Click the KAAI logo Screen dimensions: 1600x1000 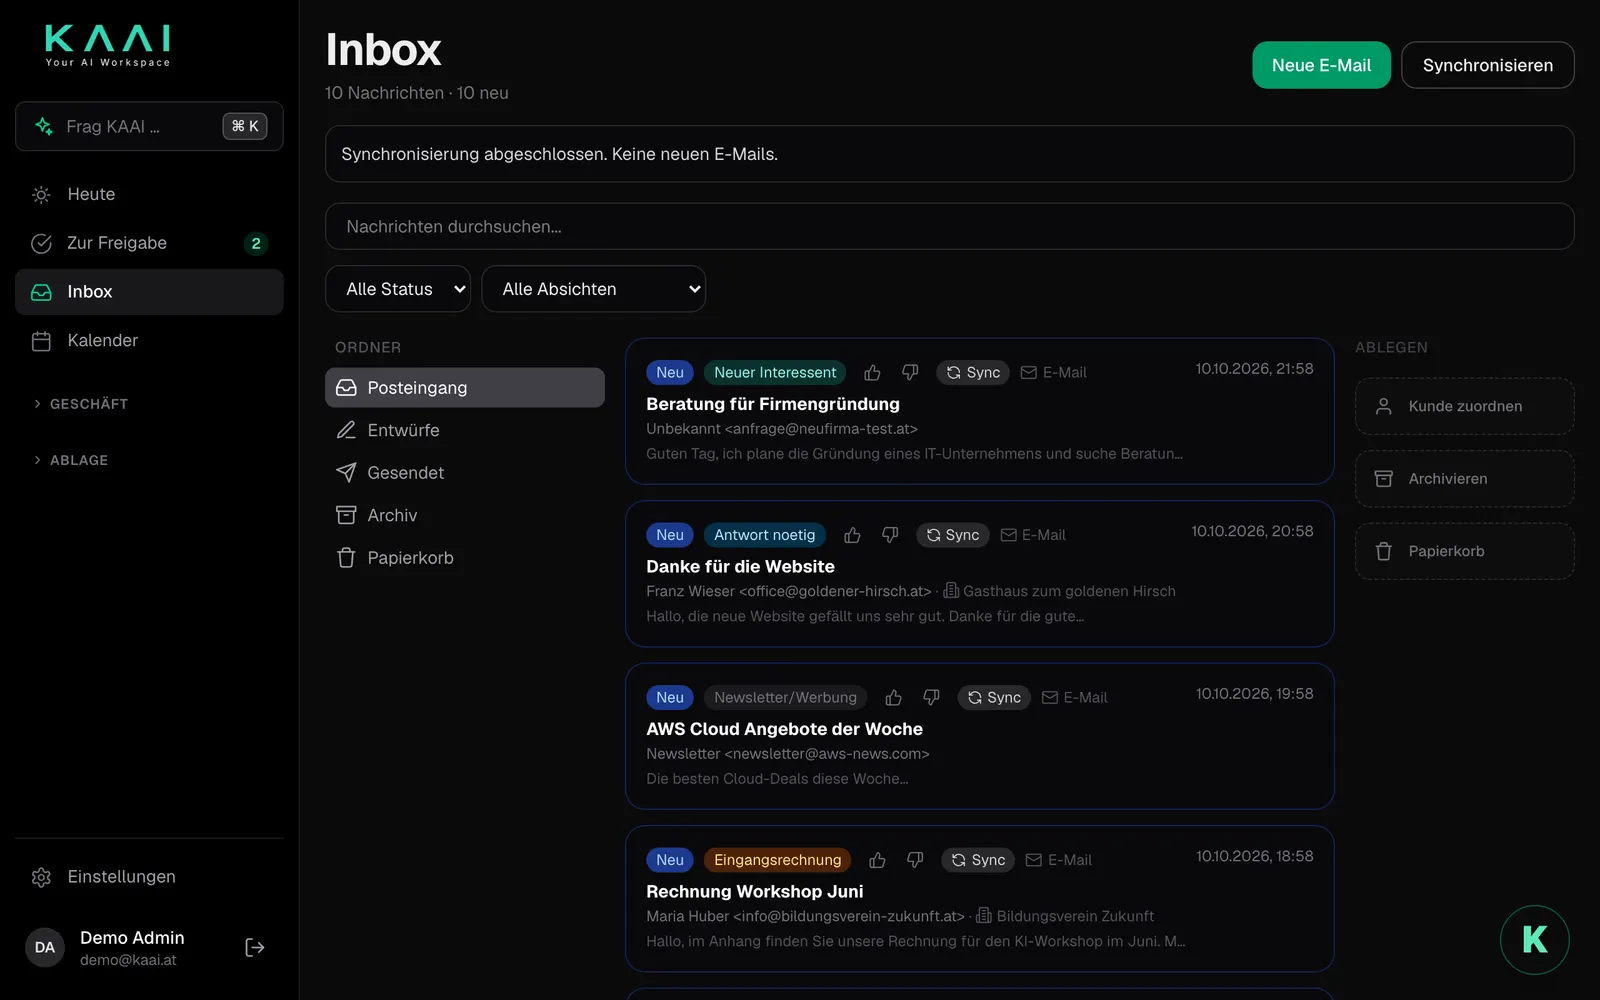pos(108,46)
